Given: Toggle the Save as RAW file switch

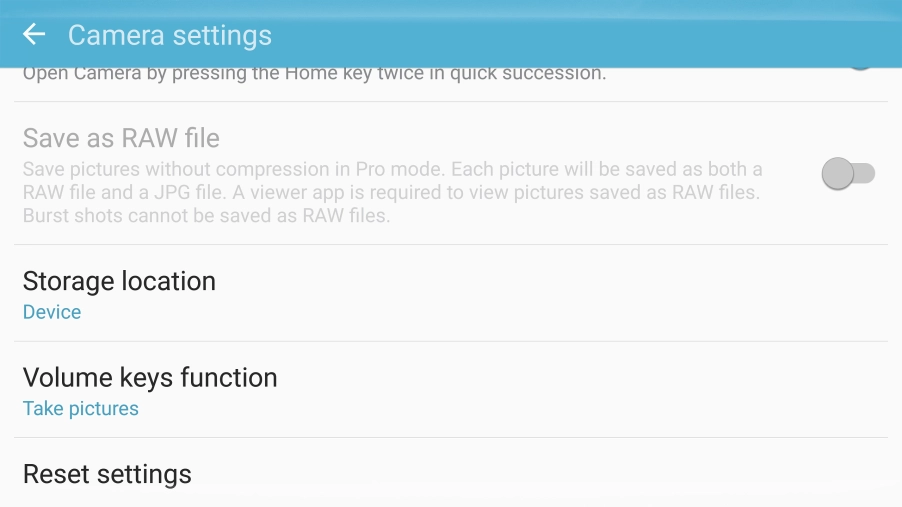Looking at the screenshot, I should 848,175.
